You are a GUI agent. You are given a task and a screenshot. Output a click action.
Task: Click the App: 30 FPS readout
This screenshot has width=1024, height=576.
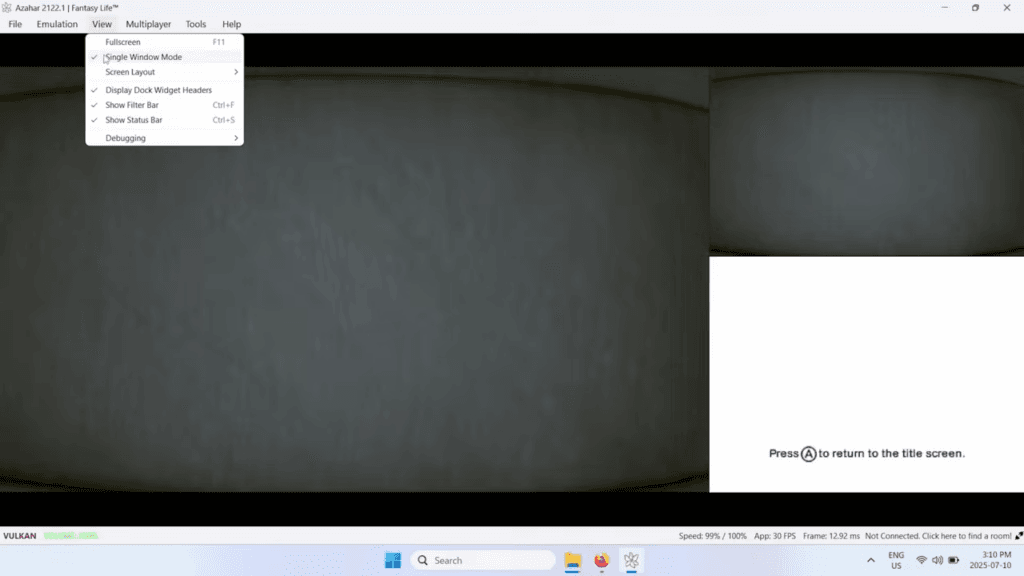[x=775, y=536]
